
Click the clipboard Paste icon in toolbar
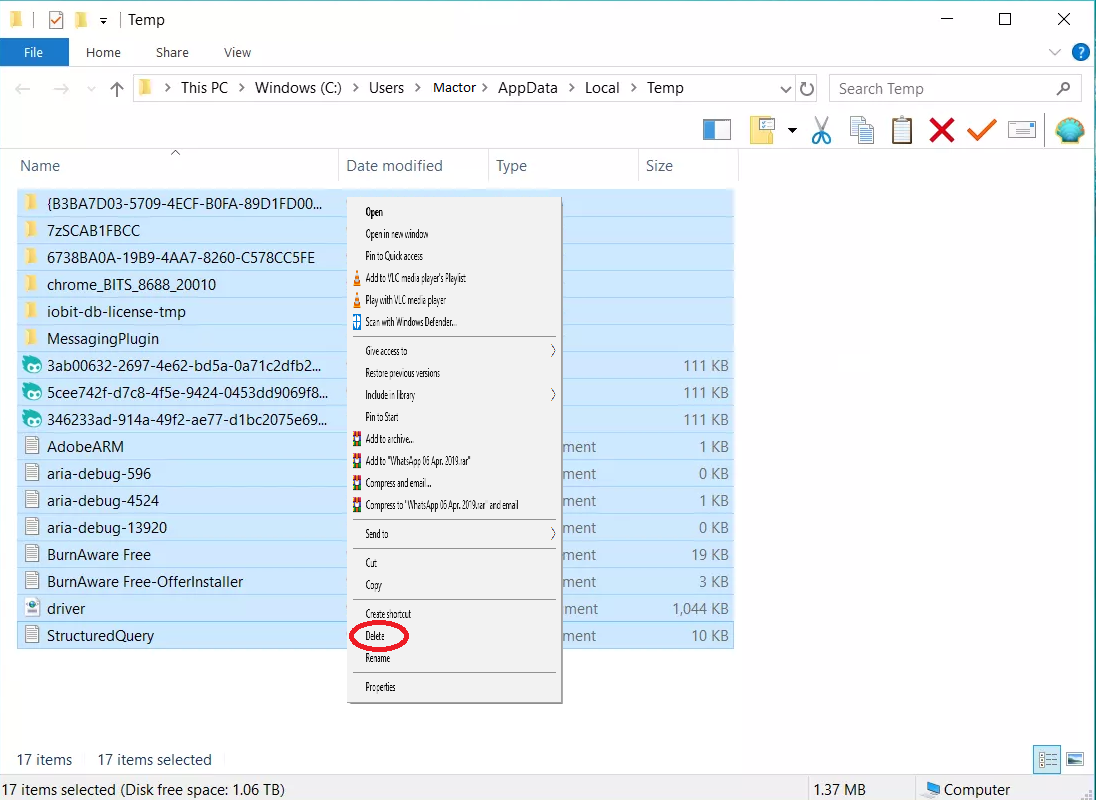pyautogui.click(x=902, y=130)
